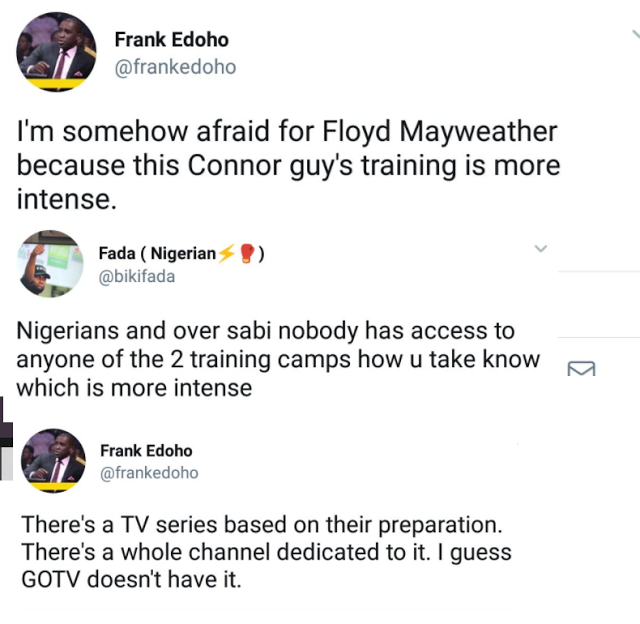Open the envelope message icon
The width and height of the screenshot is (640, 624).
(581, 369)
